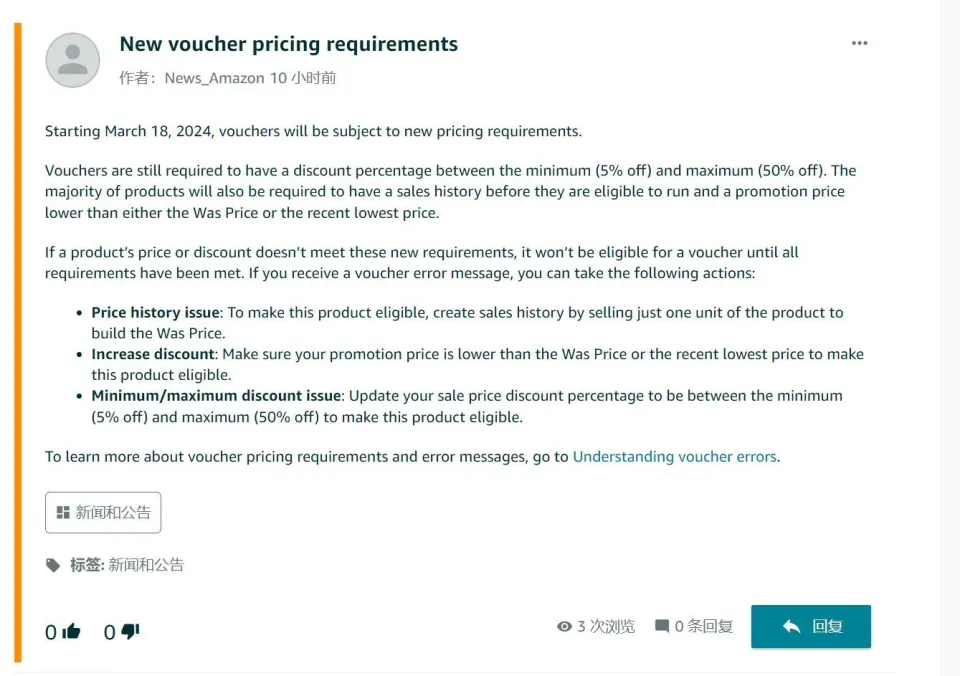Image resolution: width=960 pixels, height=676 pixels.
Task: Open the New voucher pricing requirements title
Action: pyautogui.click(x=288, y=44)
